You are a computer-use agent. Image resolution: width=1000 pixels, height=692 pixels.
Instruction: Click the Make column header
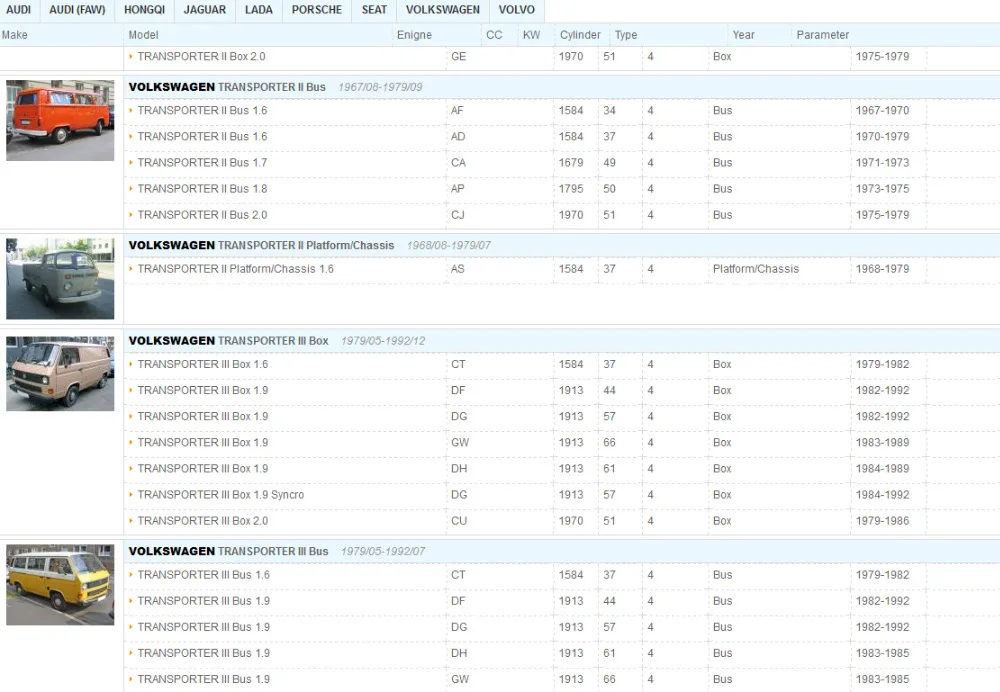15,35
